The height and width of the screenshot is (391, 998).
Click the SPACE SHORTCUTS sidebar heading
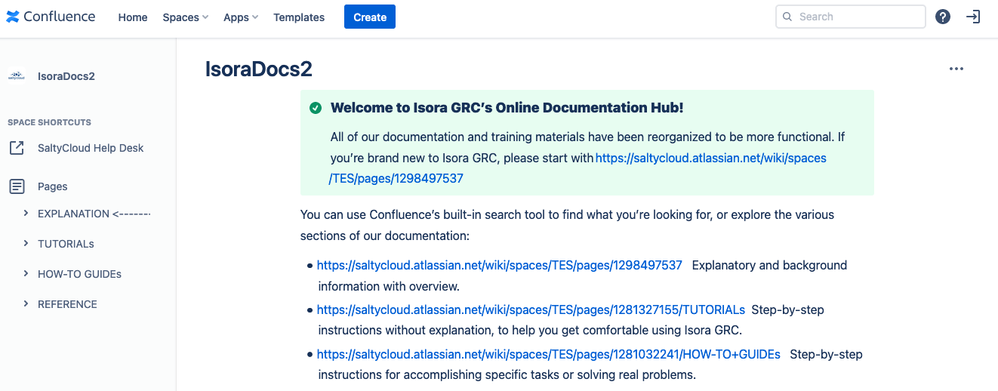(49, 122)
